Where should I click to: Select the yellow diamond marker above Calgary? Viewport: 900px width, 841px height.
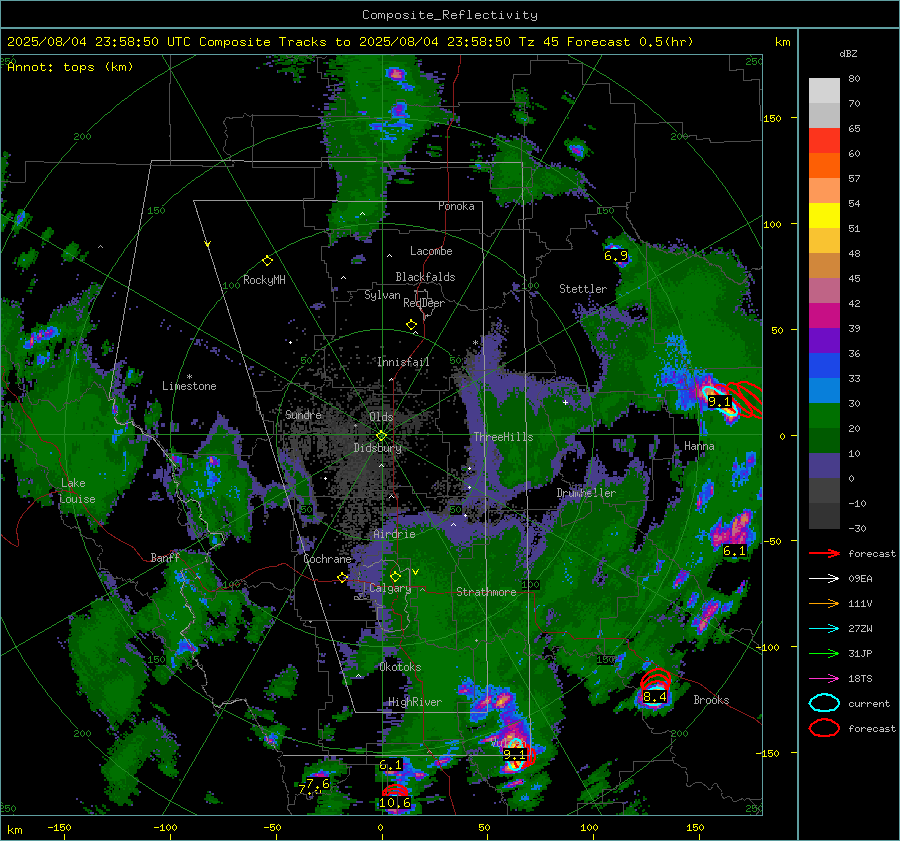point(395,576)
